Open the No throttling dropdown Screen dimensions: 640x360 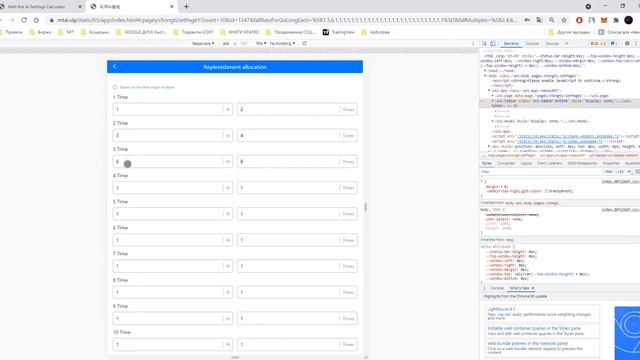[x=282, y=44]
